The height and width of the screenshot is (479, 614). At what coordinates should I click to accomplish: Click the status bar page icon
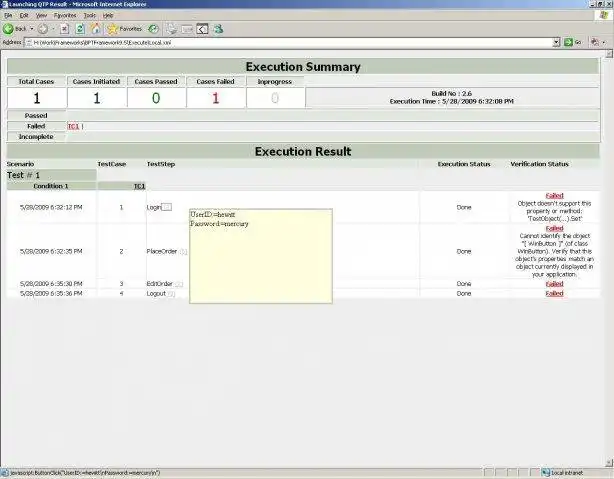(5, 473)
